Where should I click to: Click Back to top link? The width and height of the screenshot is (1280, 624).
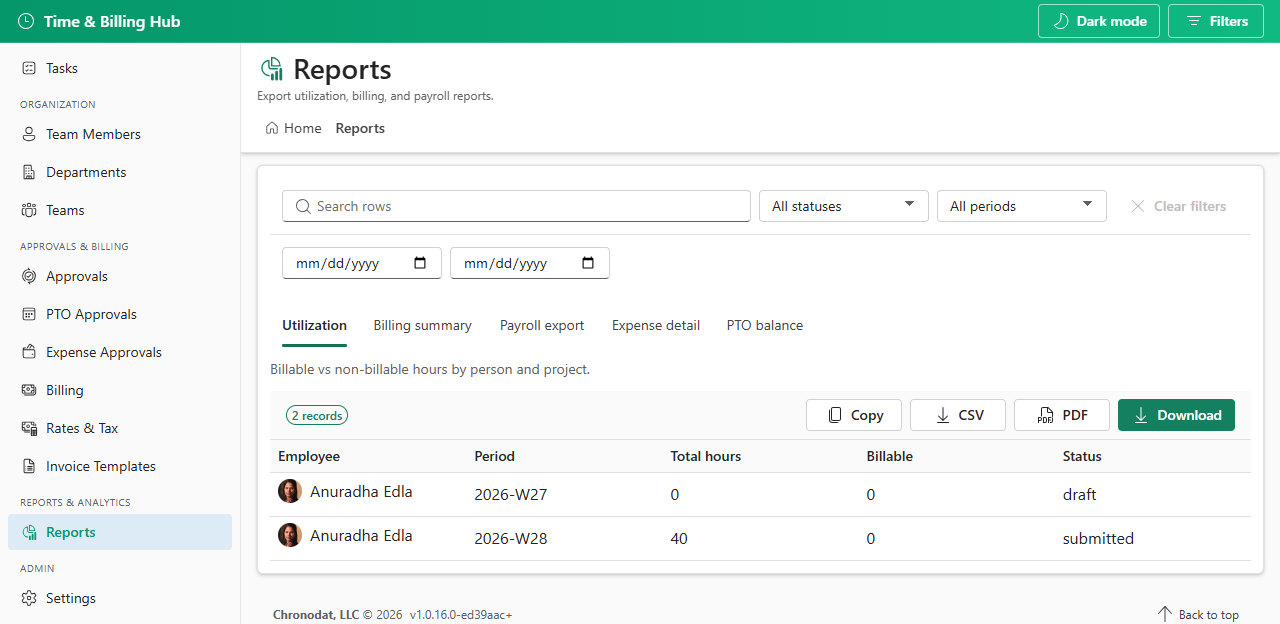click(1198, 614)
